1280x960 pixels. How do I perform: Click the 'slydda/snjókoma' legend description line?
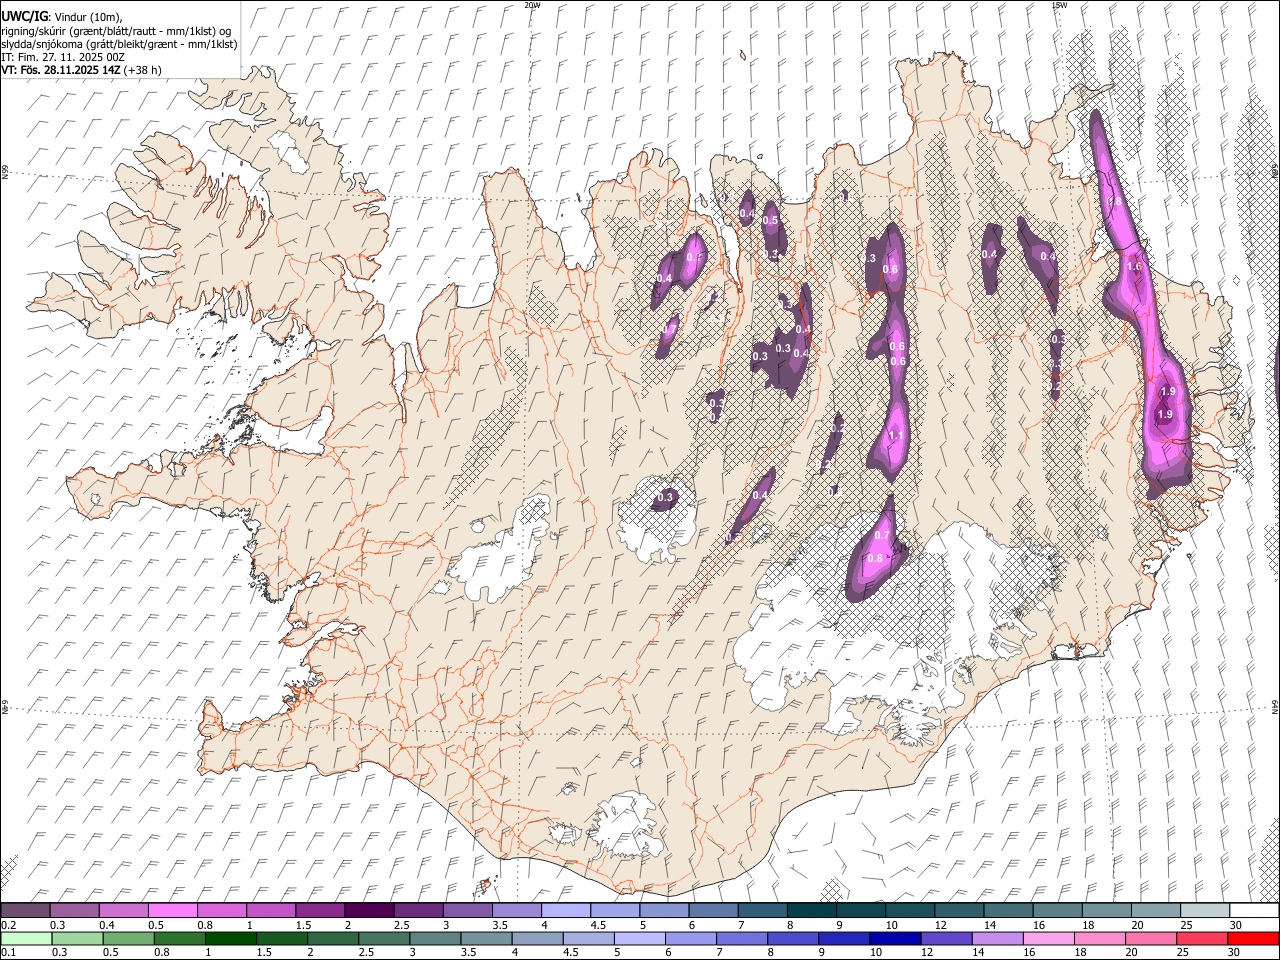(119, 44)
